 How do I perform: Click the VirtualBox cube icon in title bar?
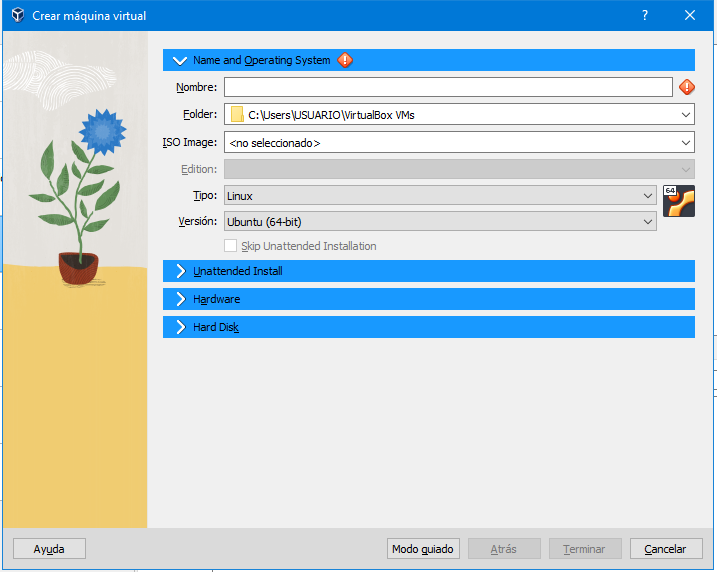coord(18,15)
